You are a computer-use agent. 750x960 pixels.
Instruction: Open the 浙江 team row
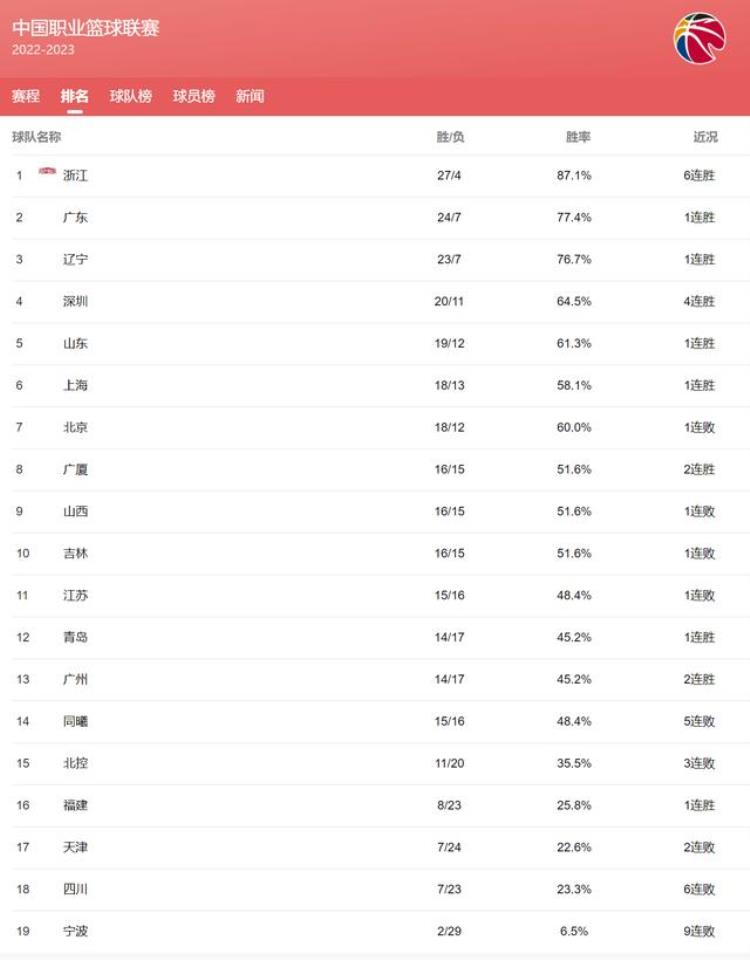click(375, 176)
